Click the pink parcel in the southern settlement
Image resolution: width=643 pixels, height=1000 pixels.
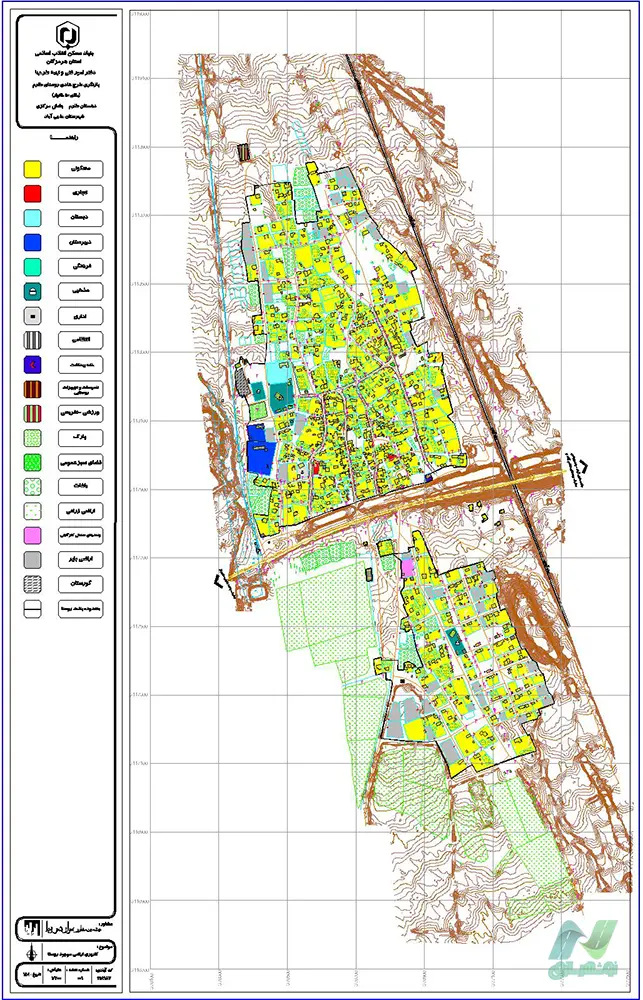(407, 566)
